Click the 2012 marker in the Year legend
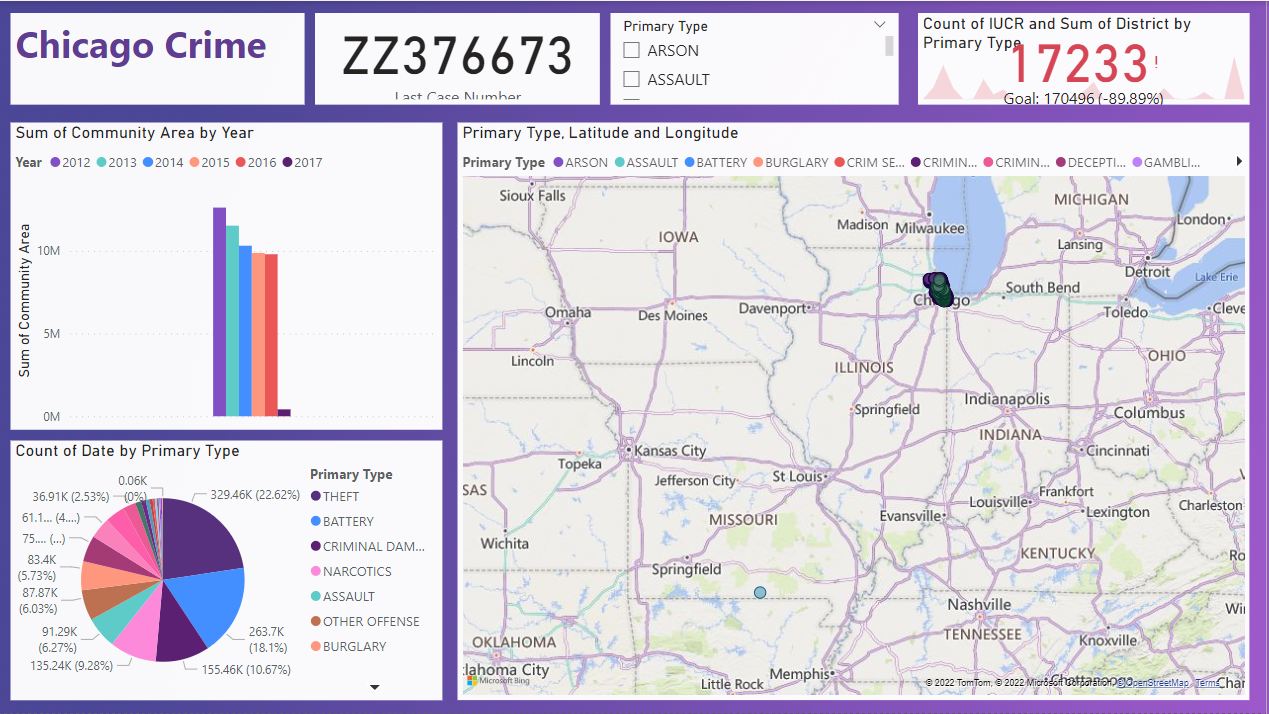1269x714 pixels. (58, 161)
